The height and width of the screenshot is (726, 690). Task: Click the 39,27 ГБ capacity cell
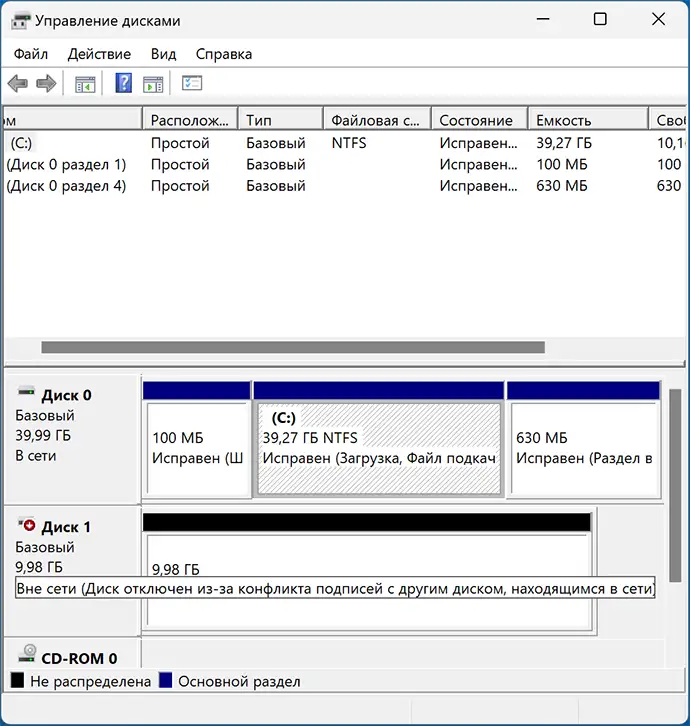point(564,143)
